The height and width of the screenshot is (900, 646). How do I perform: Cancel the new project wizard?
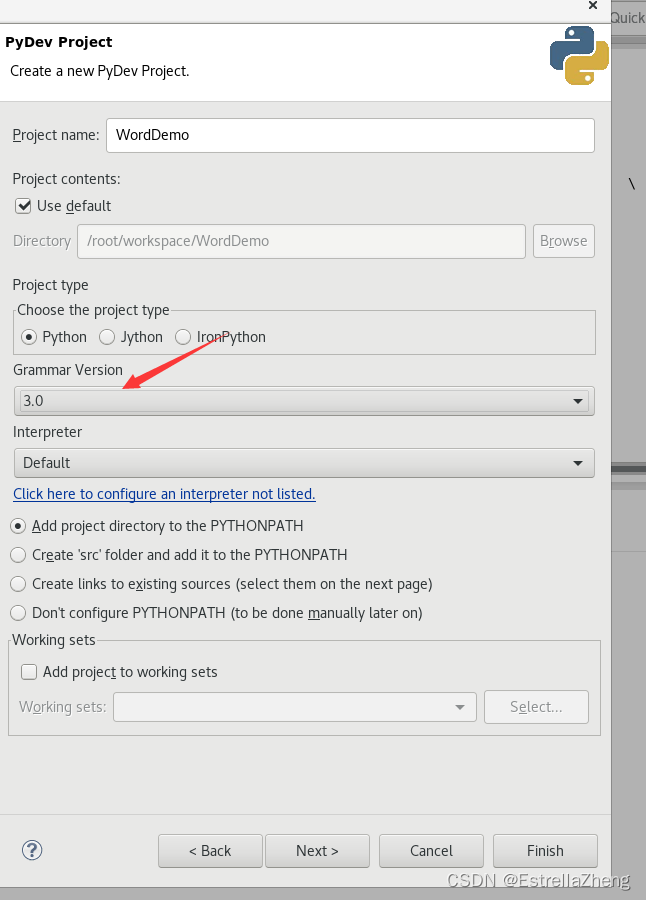pos(431,851)
